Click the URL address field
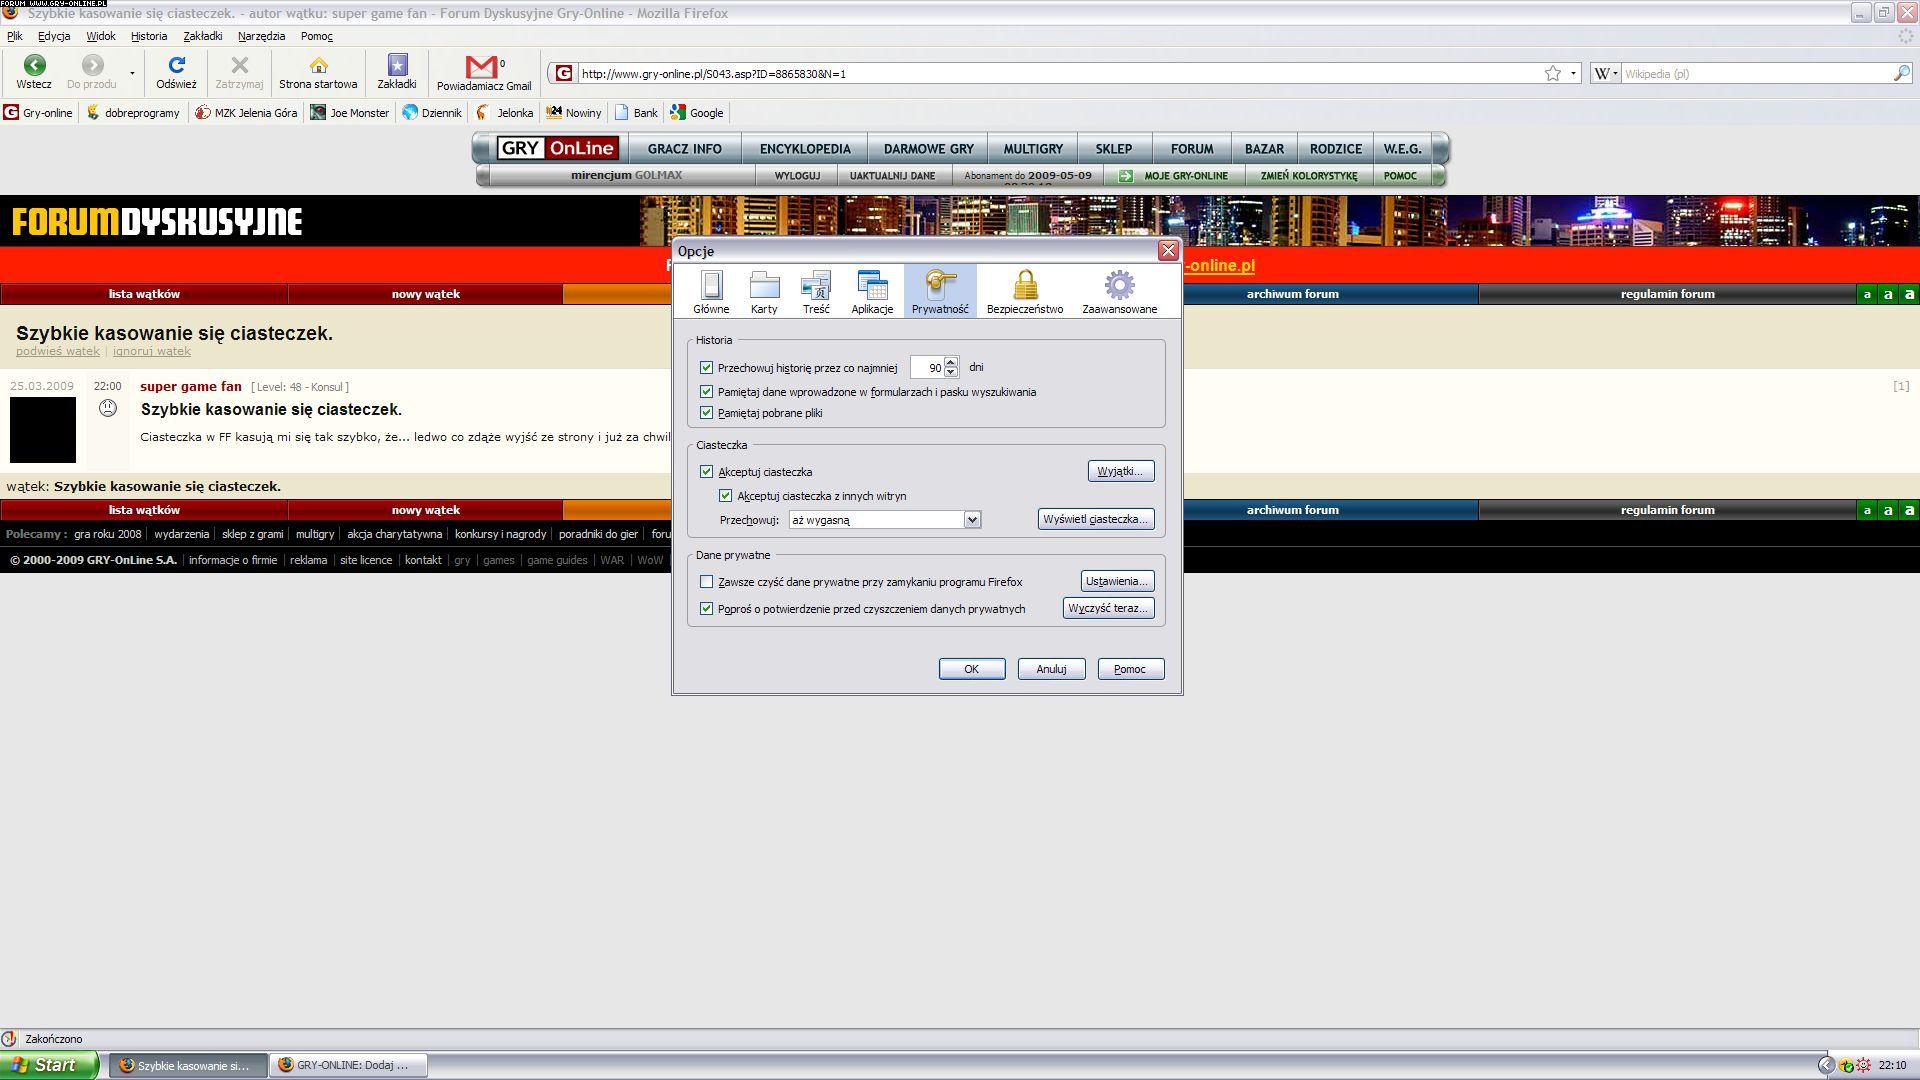Screen dimensions: 1920x1080 coord(1058,73)
